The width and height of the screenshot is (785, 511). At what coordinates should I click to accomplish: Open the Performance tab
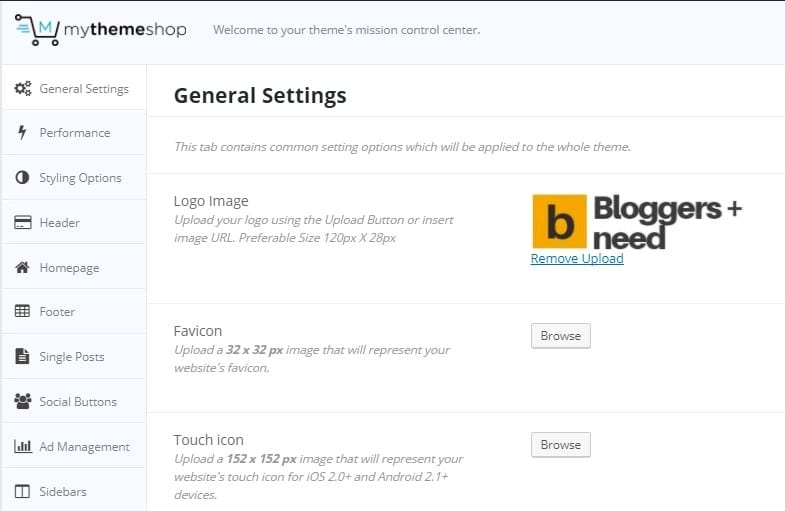[75, 133]
